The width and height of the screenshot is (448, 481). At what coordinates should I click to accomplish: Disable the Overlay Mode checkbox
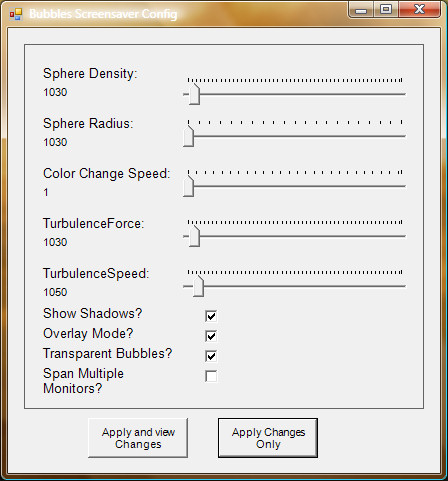pos(211,336)
